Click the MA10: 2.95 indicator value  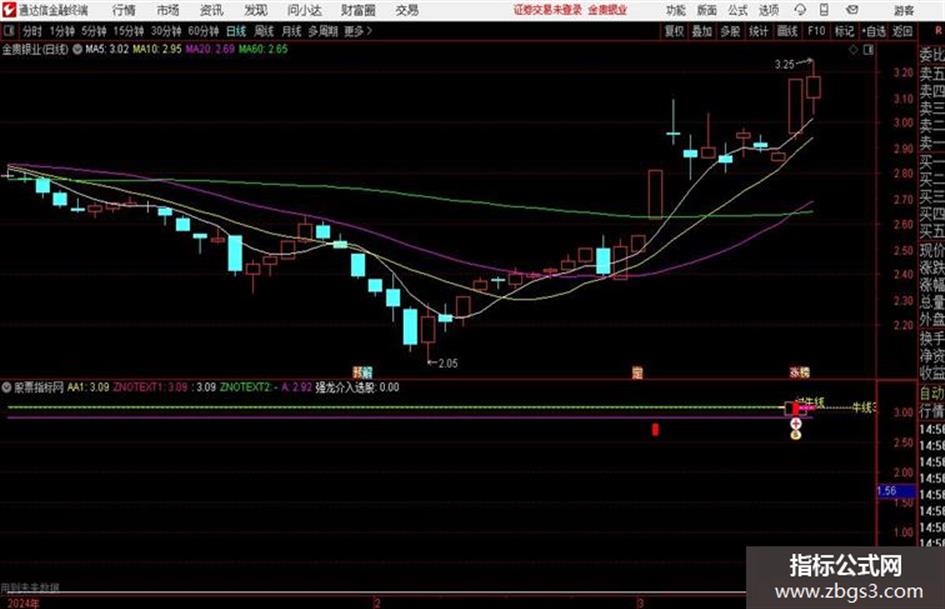coord(157,49)
